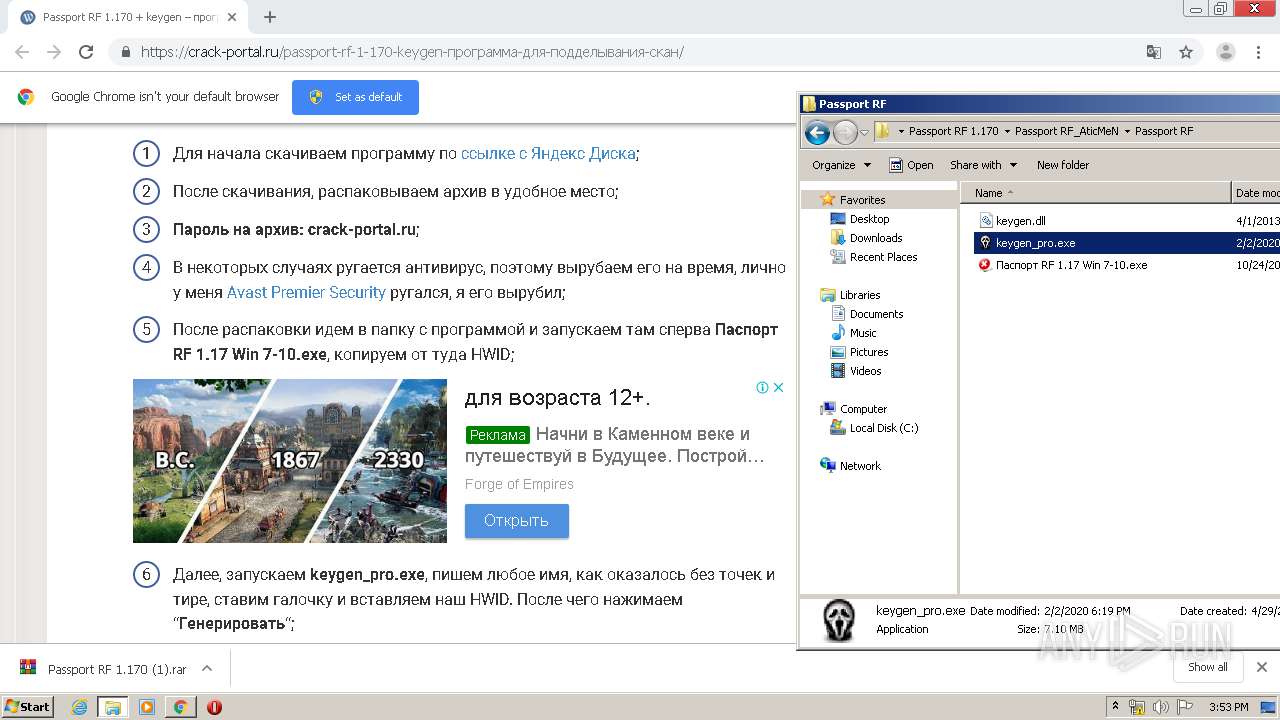The height and width of the screenshot is (720, 1280).
Task: Select Network in navigation pane
Action: point(860,466)
